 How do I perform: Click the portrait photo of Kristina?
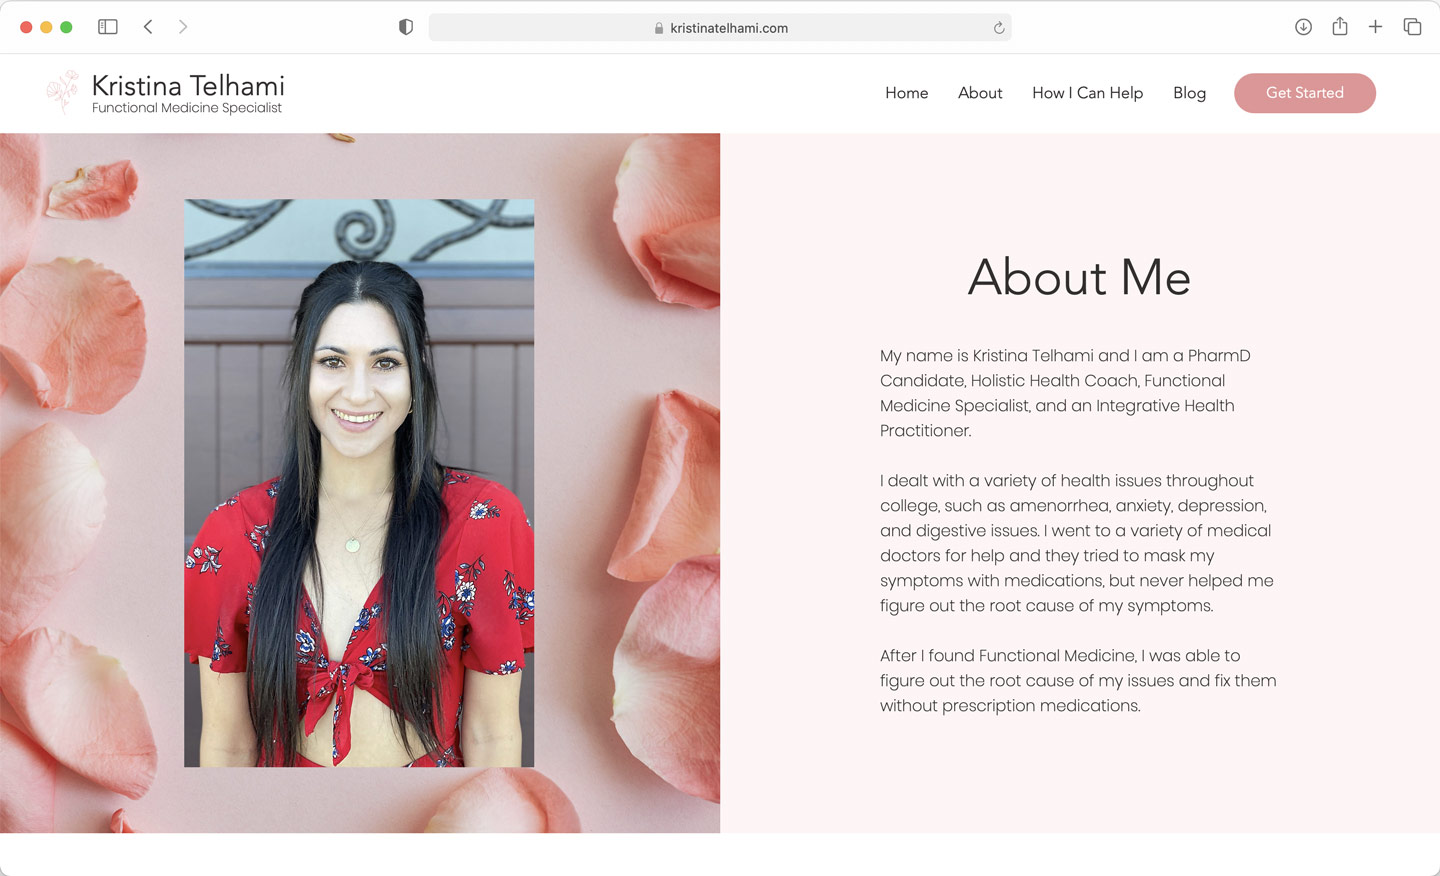pyautogui.click(x=359, y=483)
